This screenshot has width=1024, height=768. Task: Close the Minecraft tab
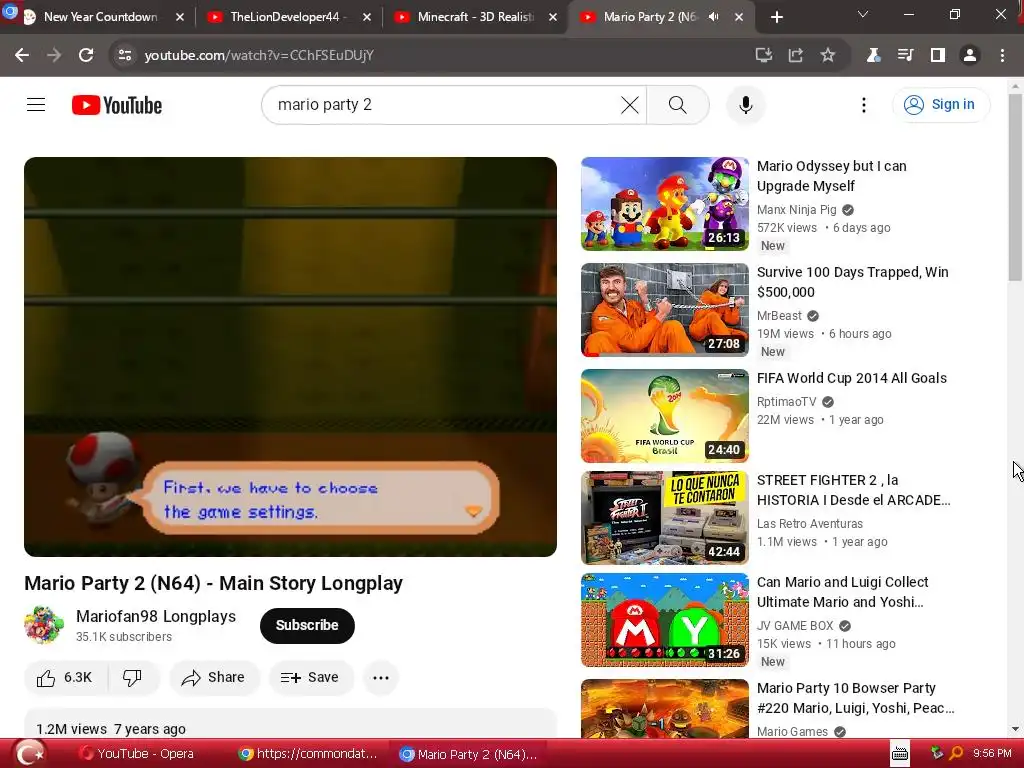point(553,17)
